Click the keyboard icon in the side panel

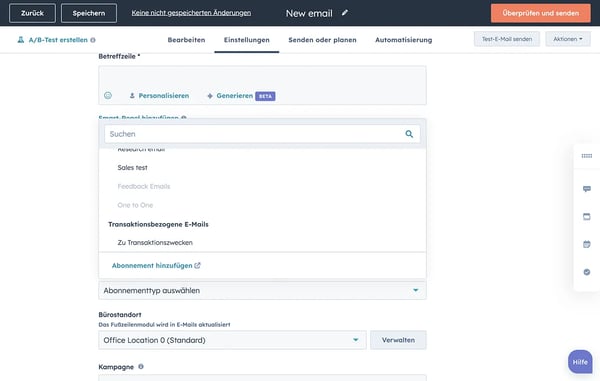tap(587, 156)
